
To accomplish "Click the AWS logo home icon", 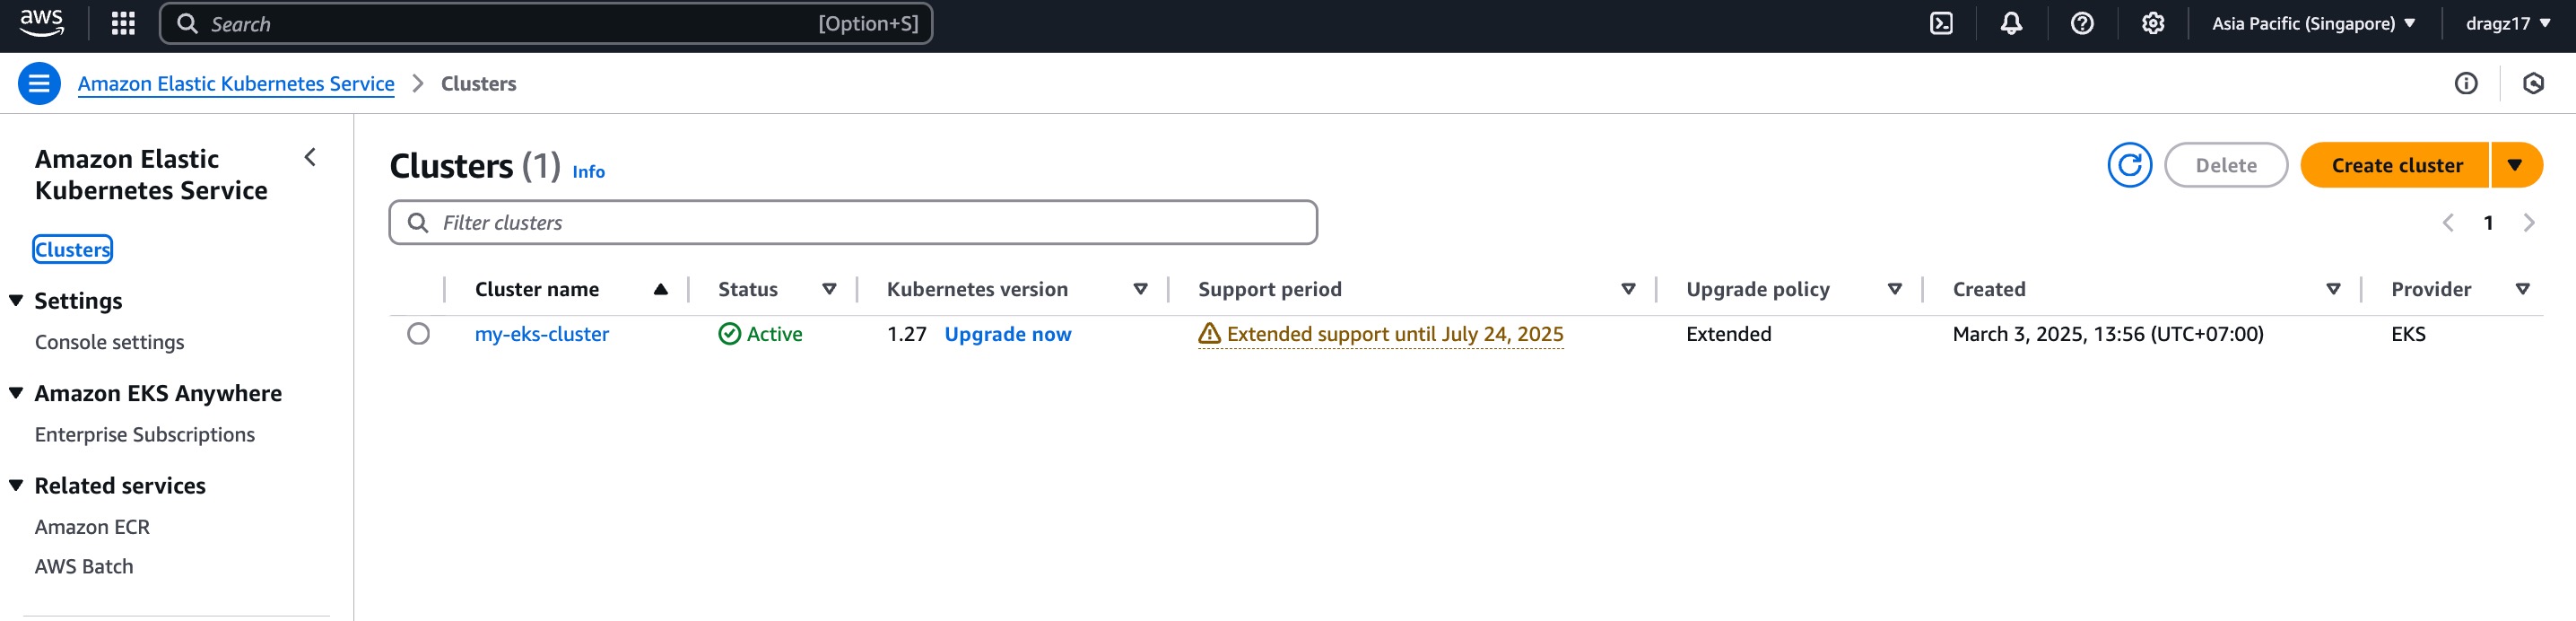I will (x=41, y=23).
